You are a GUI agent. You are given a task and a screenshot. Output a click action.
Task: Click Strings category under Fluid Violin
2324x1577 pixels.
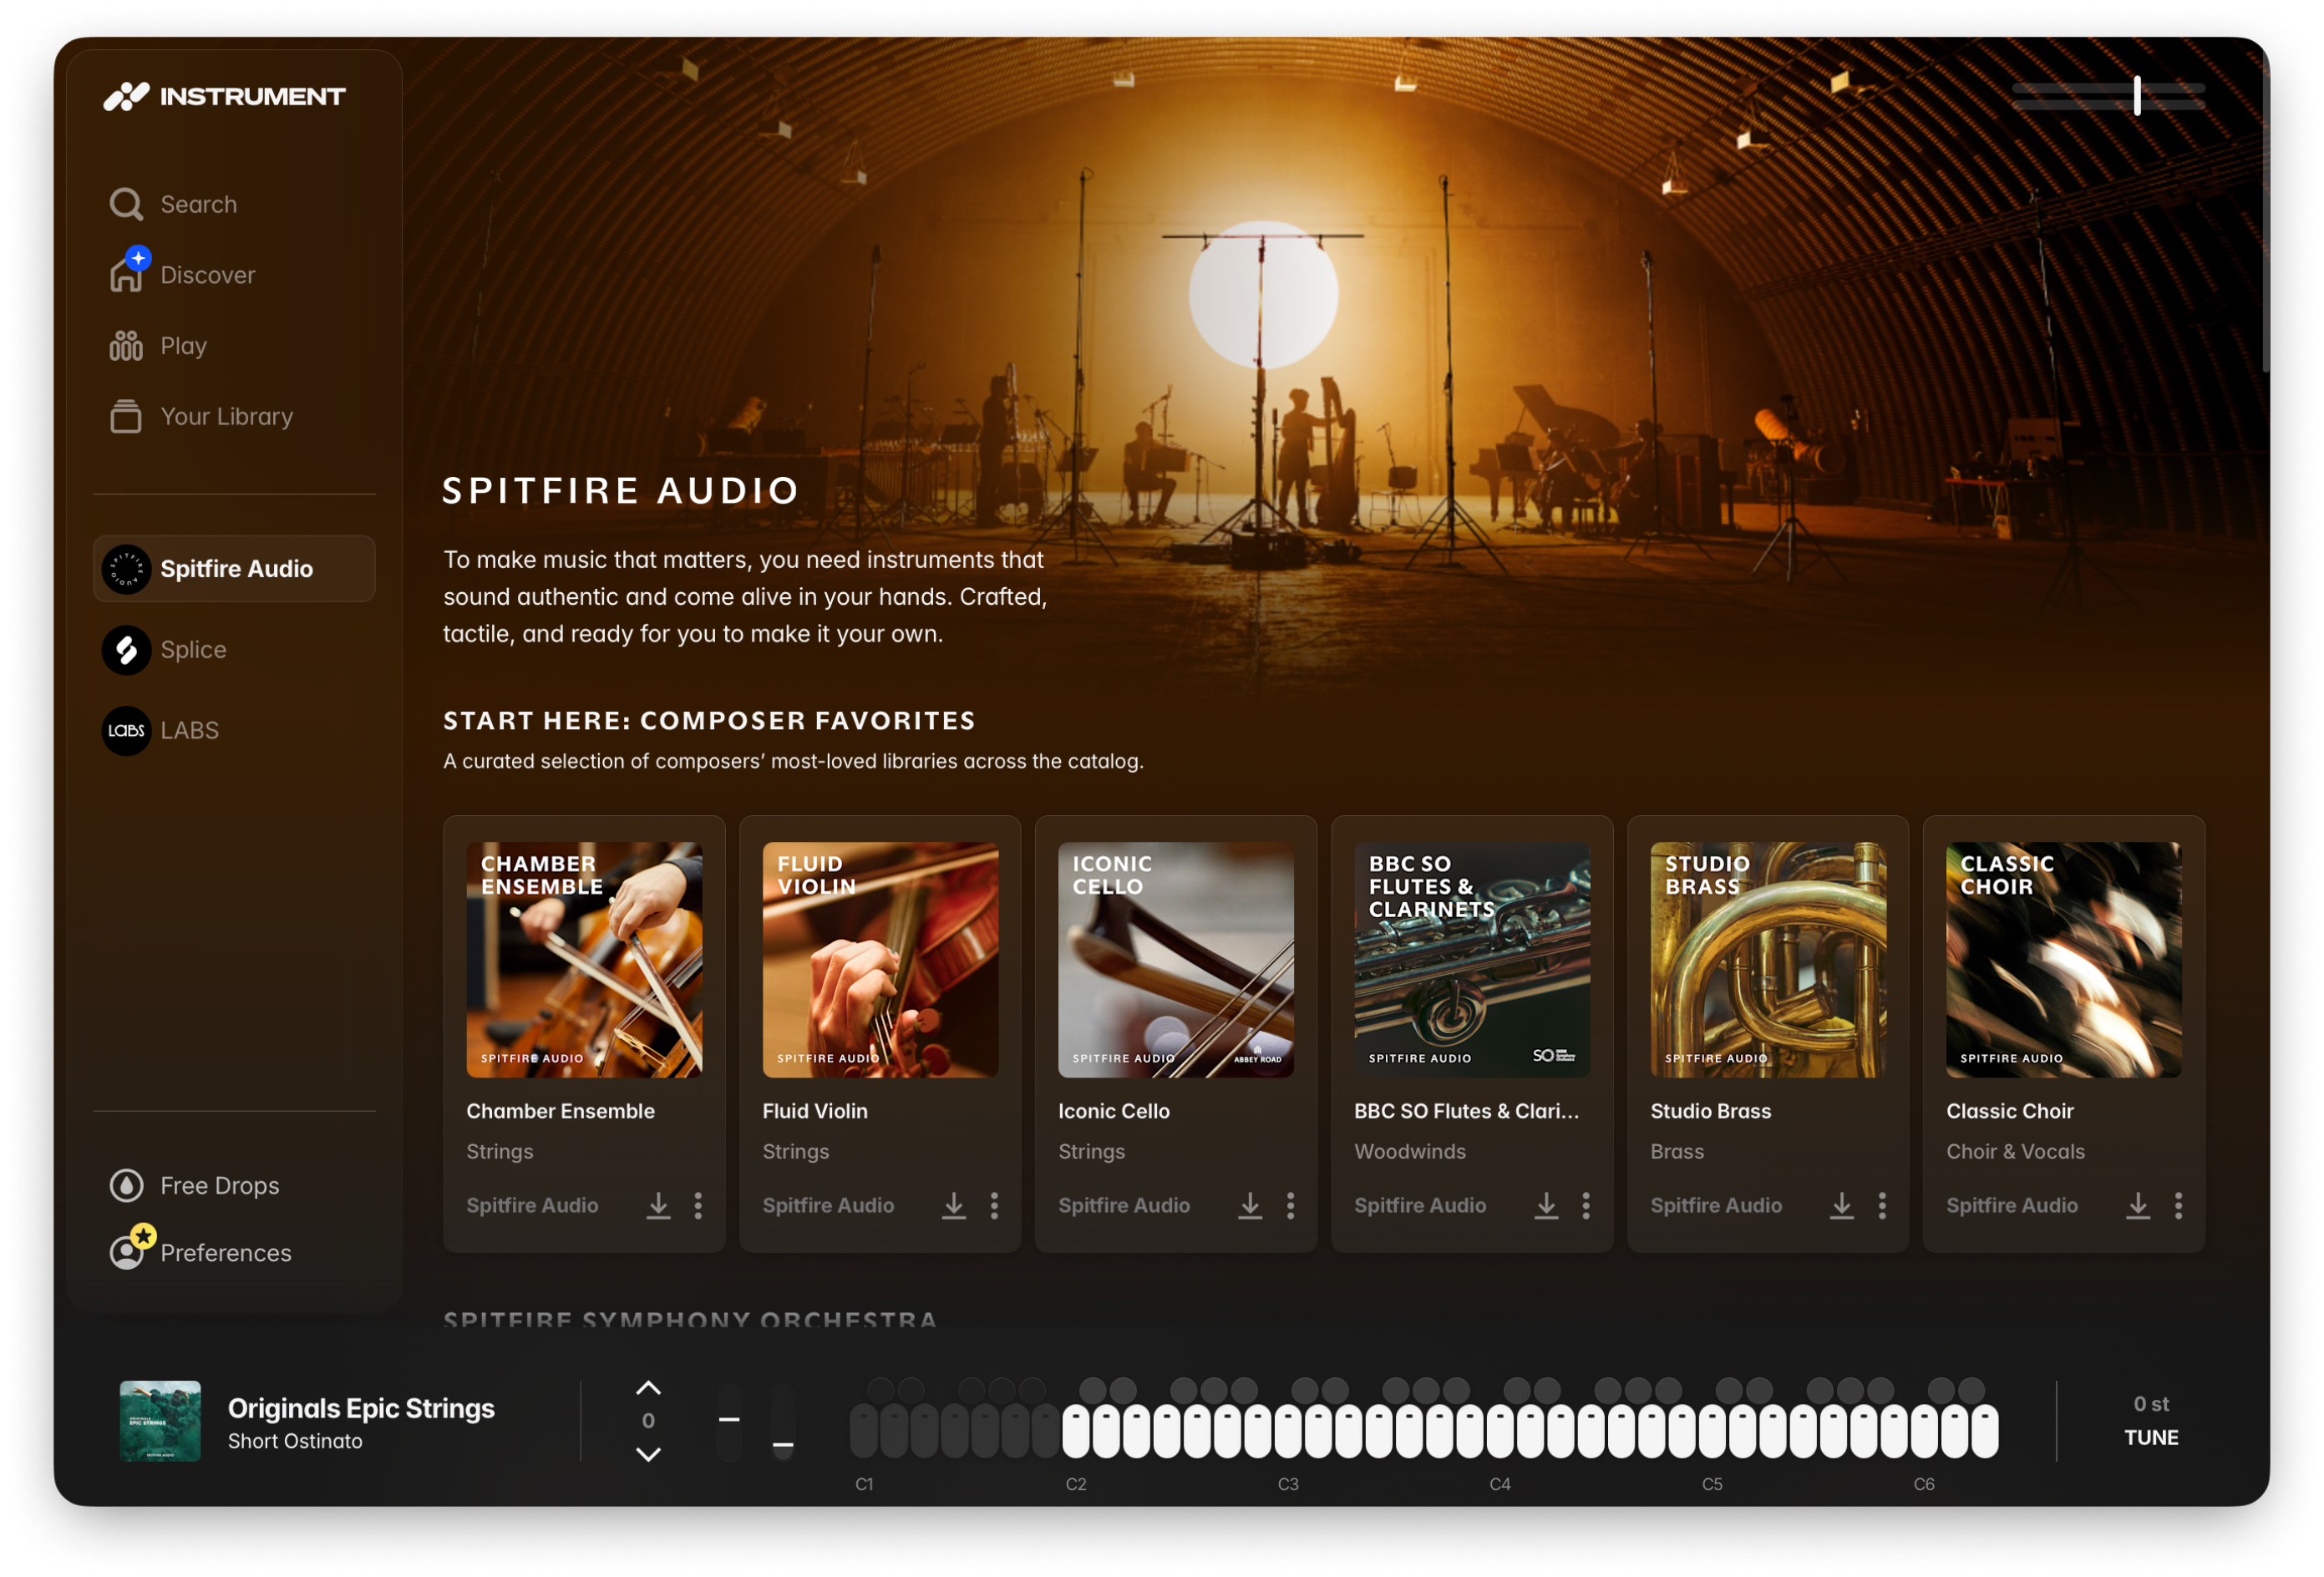(x=795, y=1151)
